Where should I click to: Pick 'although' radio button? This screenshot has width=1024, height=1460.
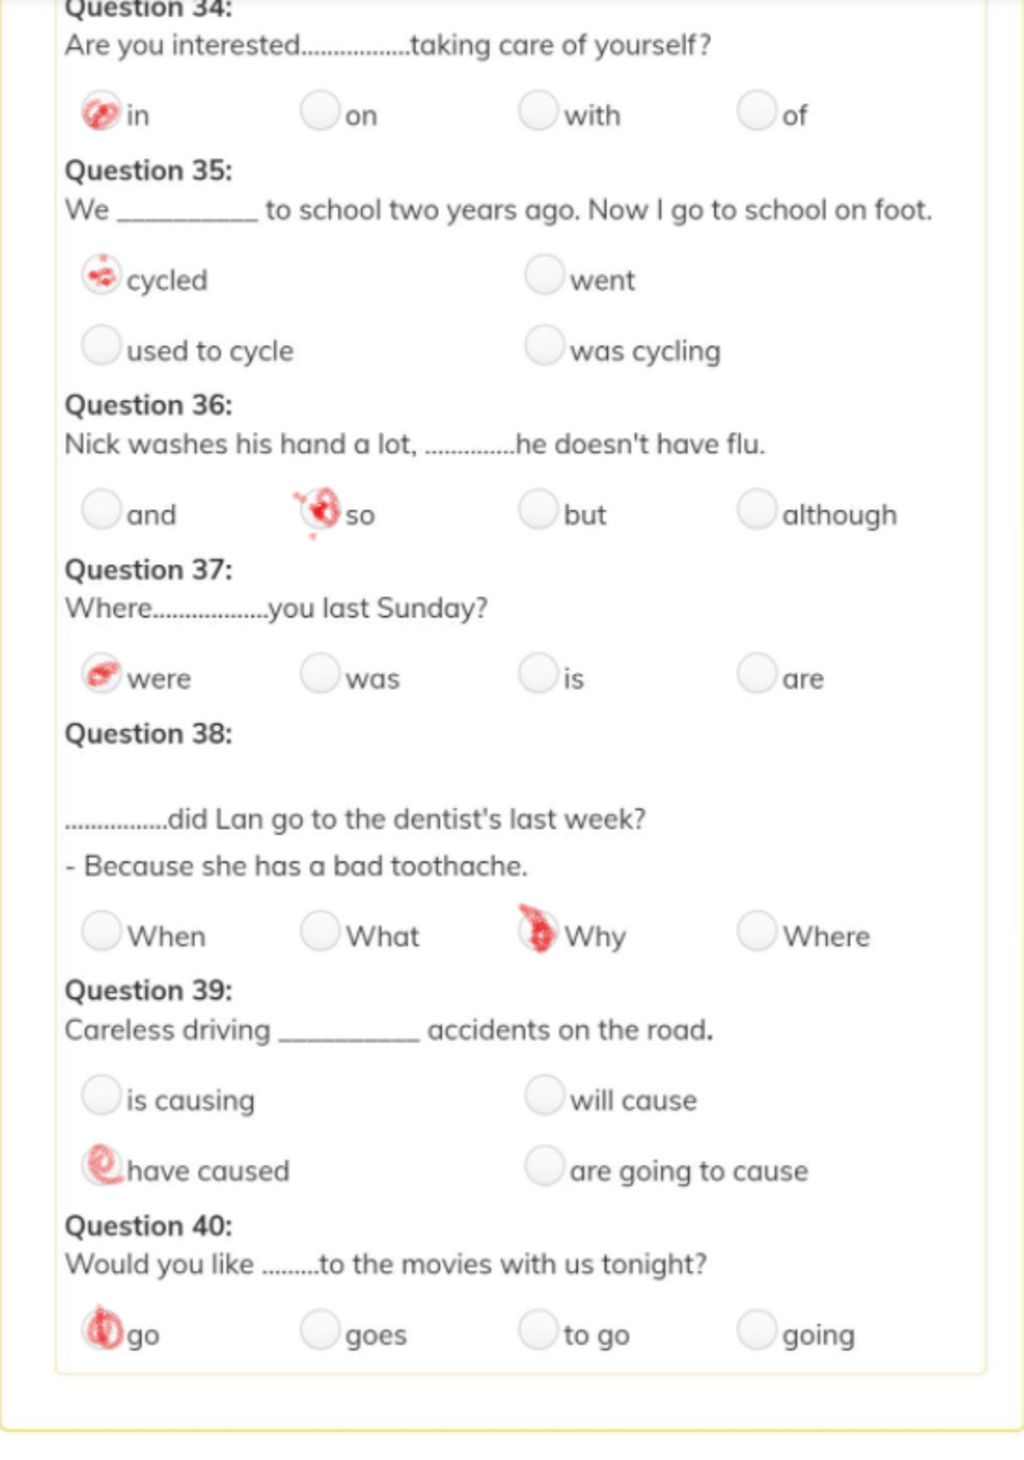[x=757, y=509]
